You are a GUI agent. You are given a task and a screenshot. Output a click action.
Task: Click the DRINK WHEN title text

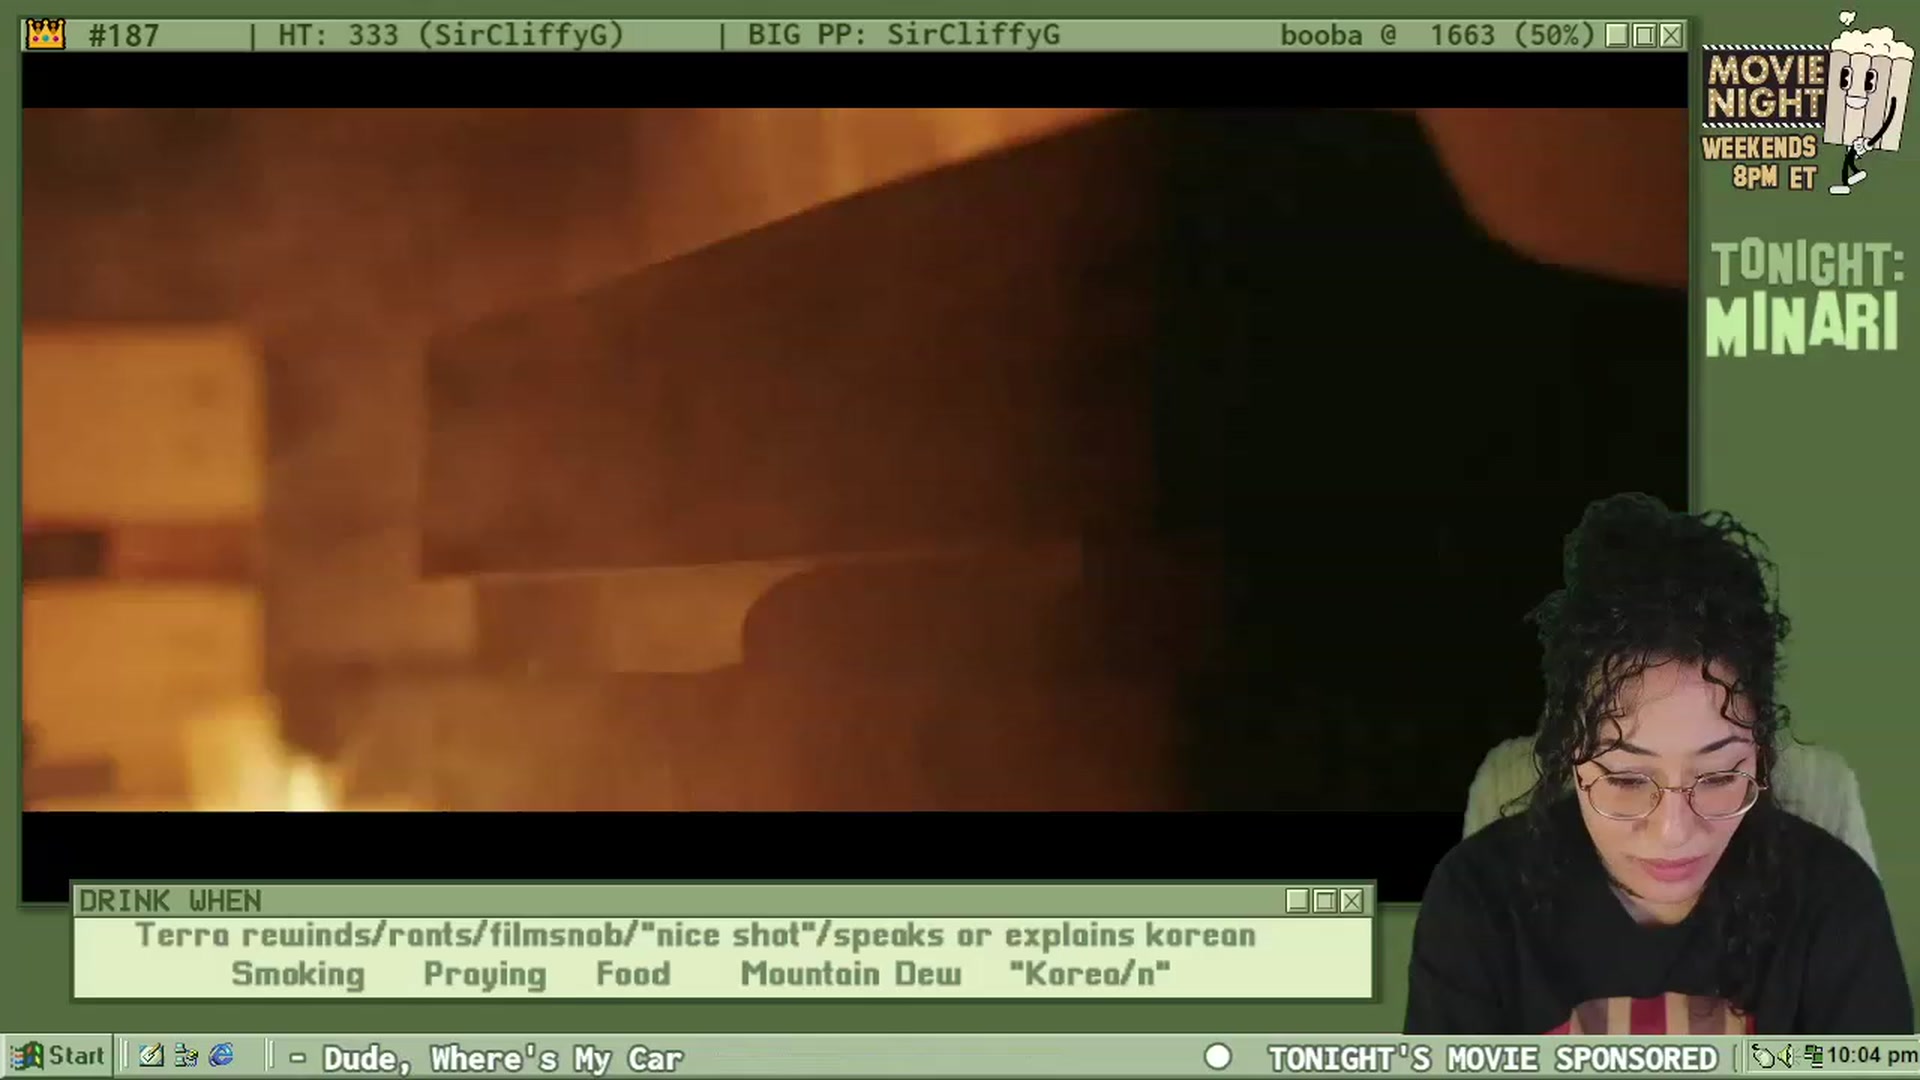(x=170, y=901)
